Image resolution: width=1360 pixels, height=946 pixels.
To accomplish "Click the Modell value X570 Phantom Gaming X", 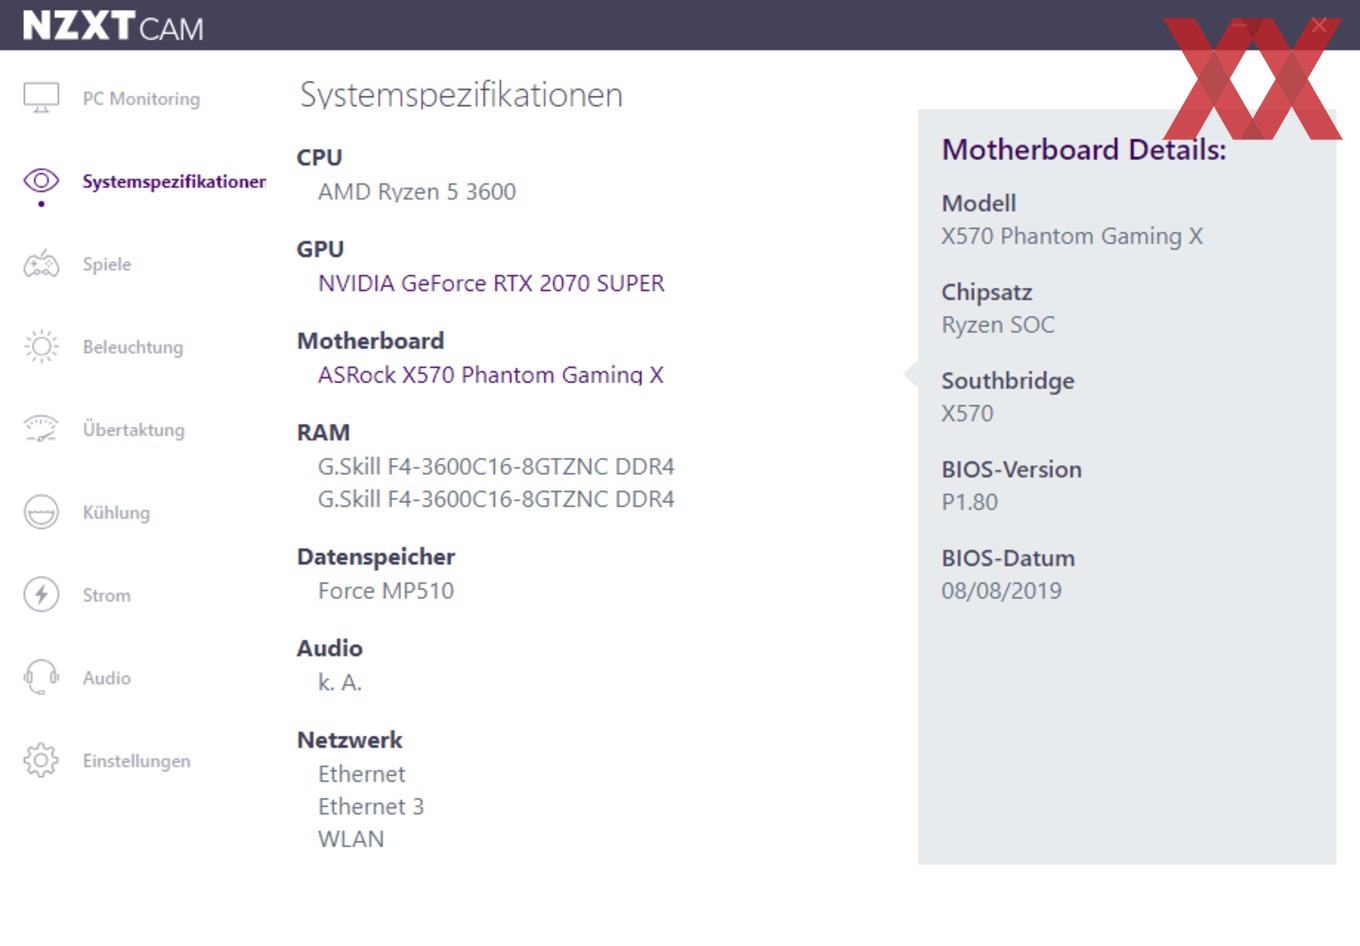I will coord(1072,236).
